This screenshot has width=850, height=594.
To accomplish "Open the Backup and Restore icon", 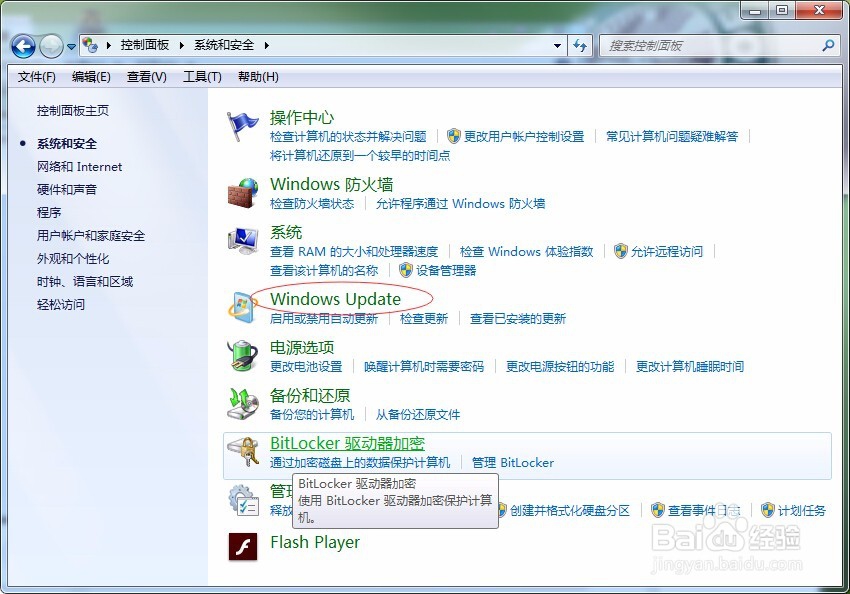I will pyautogui.click(x=242, y=404).
